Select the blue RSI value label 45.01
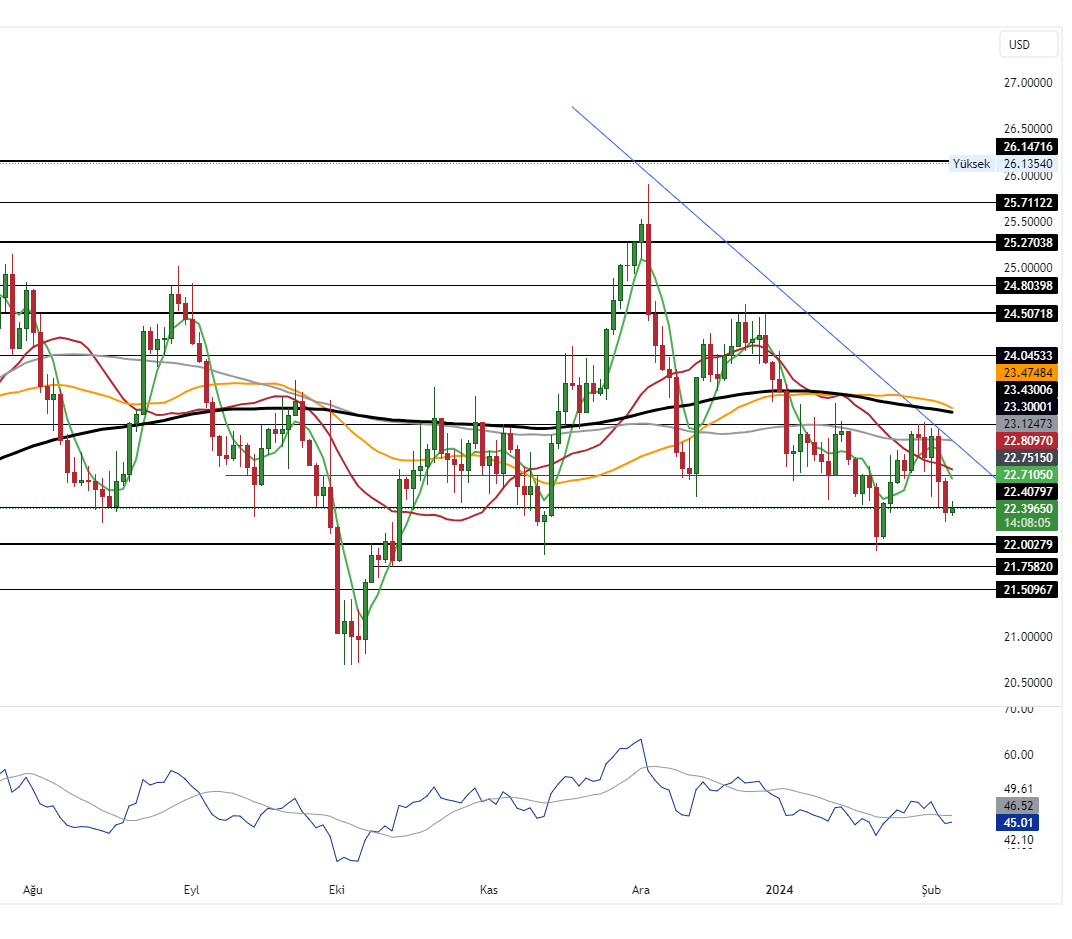 [x=1019, y=823]
